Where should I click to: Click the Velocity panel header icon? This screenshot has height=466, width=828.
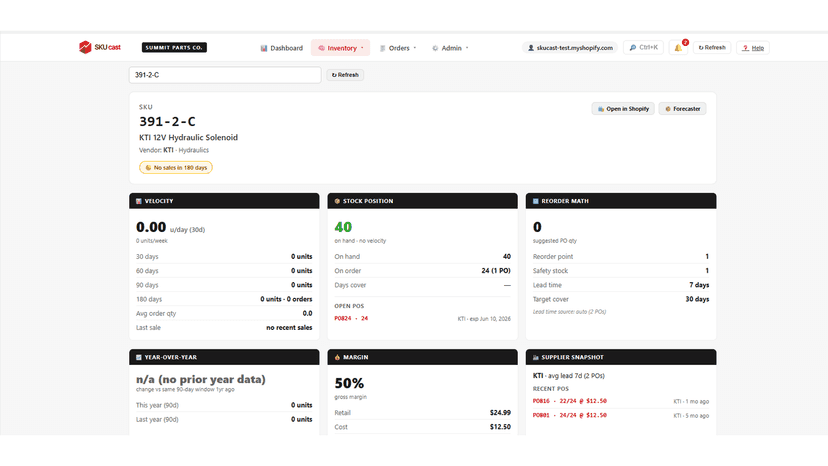(139, 201)
